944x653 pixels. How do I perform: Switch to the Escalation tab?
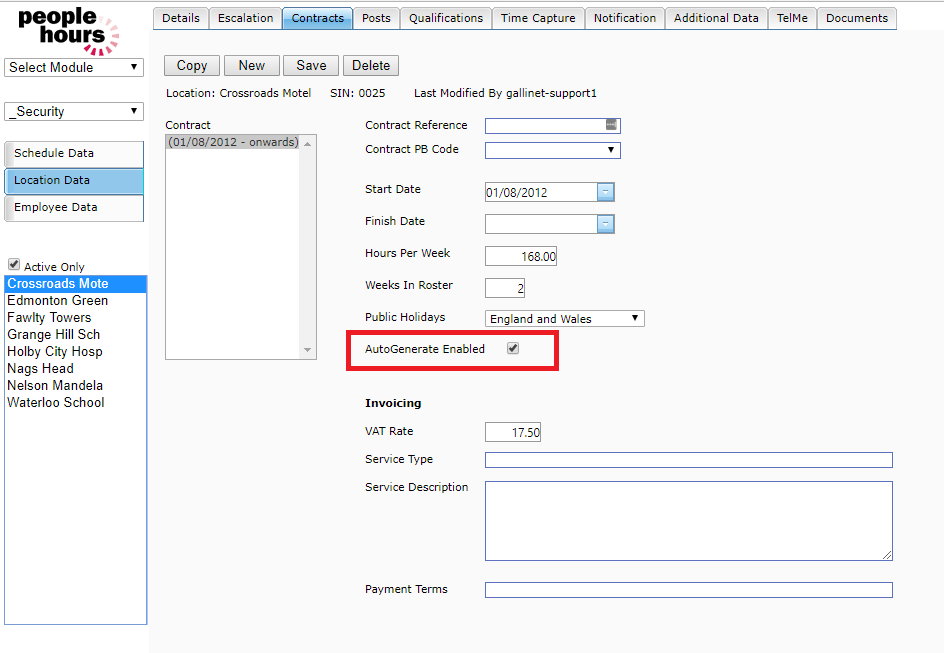point(246,18)
